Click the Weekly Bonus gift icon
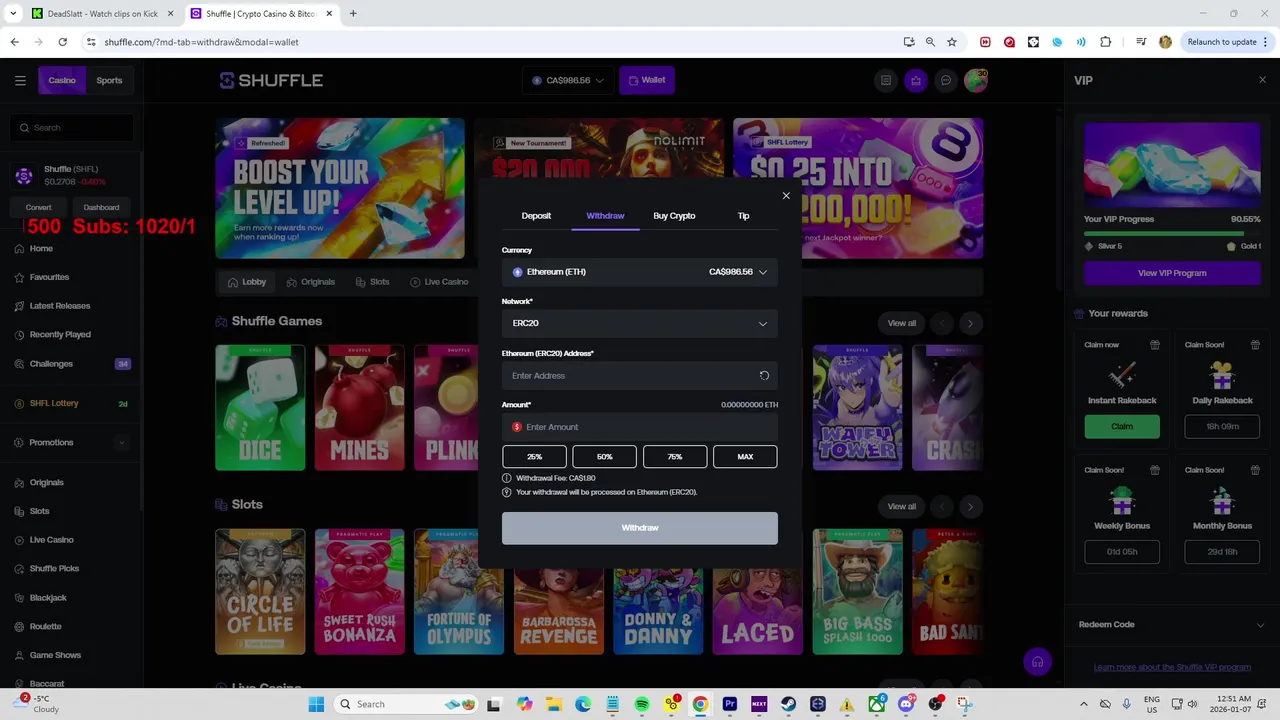 (x=1155, y=470)
